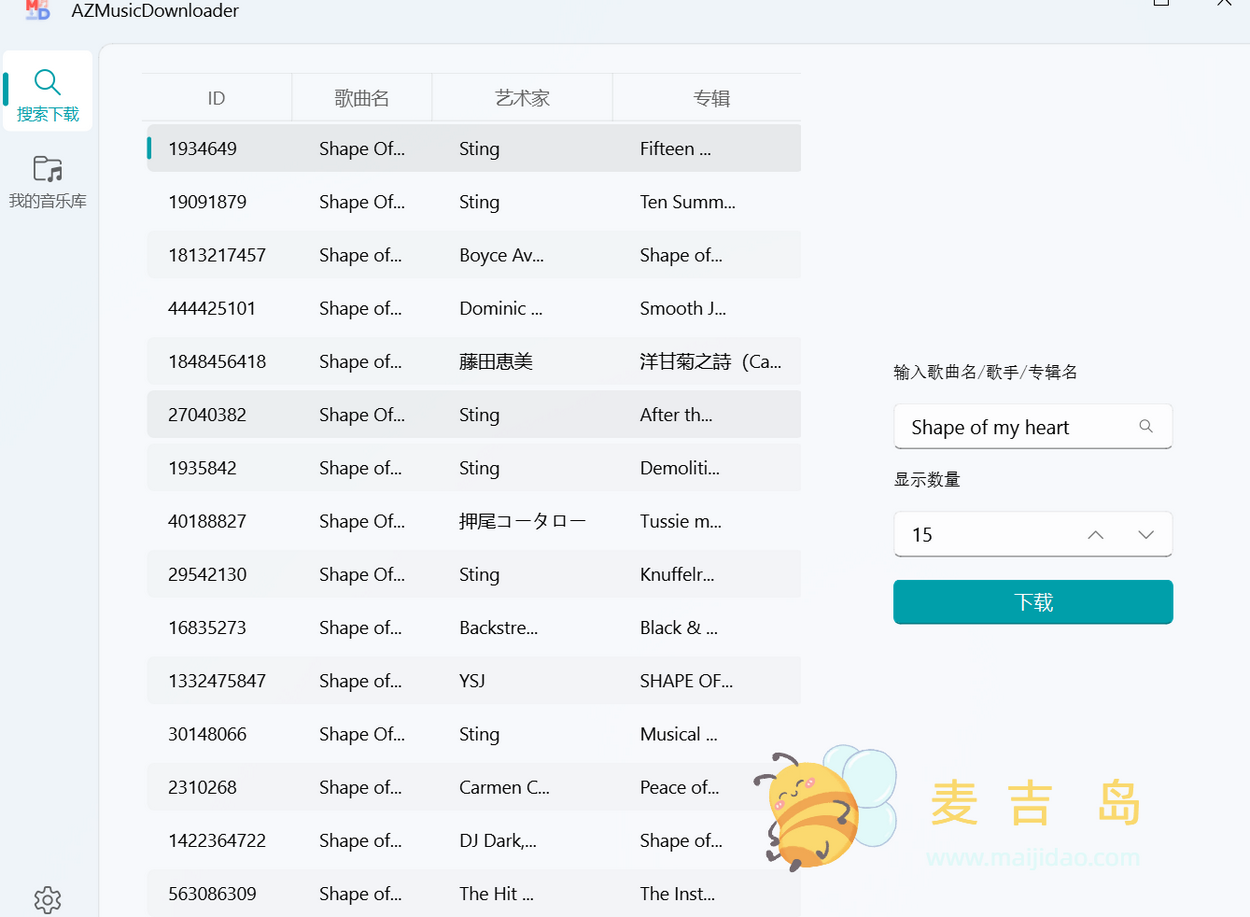Click artist cell DJ Dark,...
Screen dimensions: 1250x917
pyautogui.click(x=497, y=840)
